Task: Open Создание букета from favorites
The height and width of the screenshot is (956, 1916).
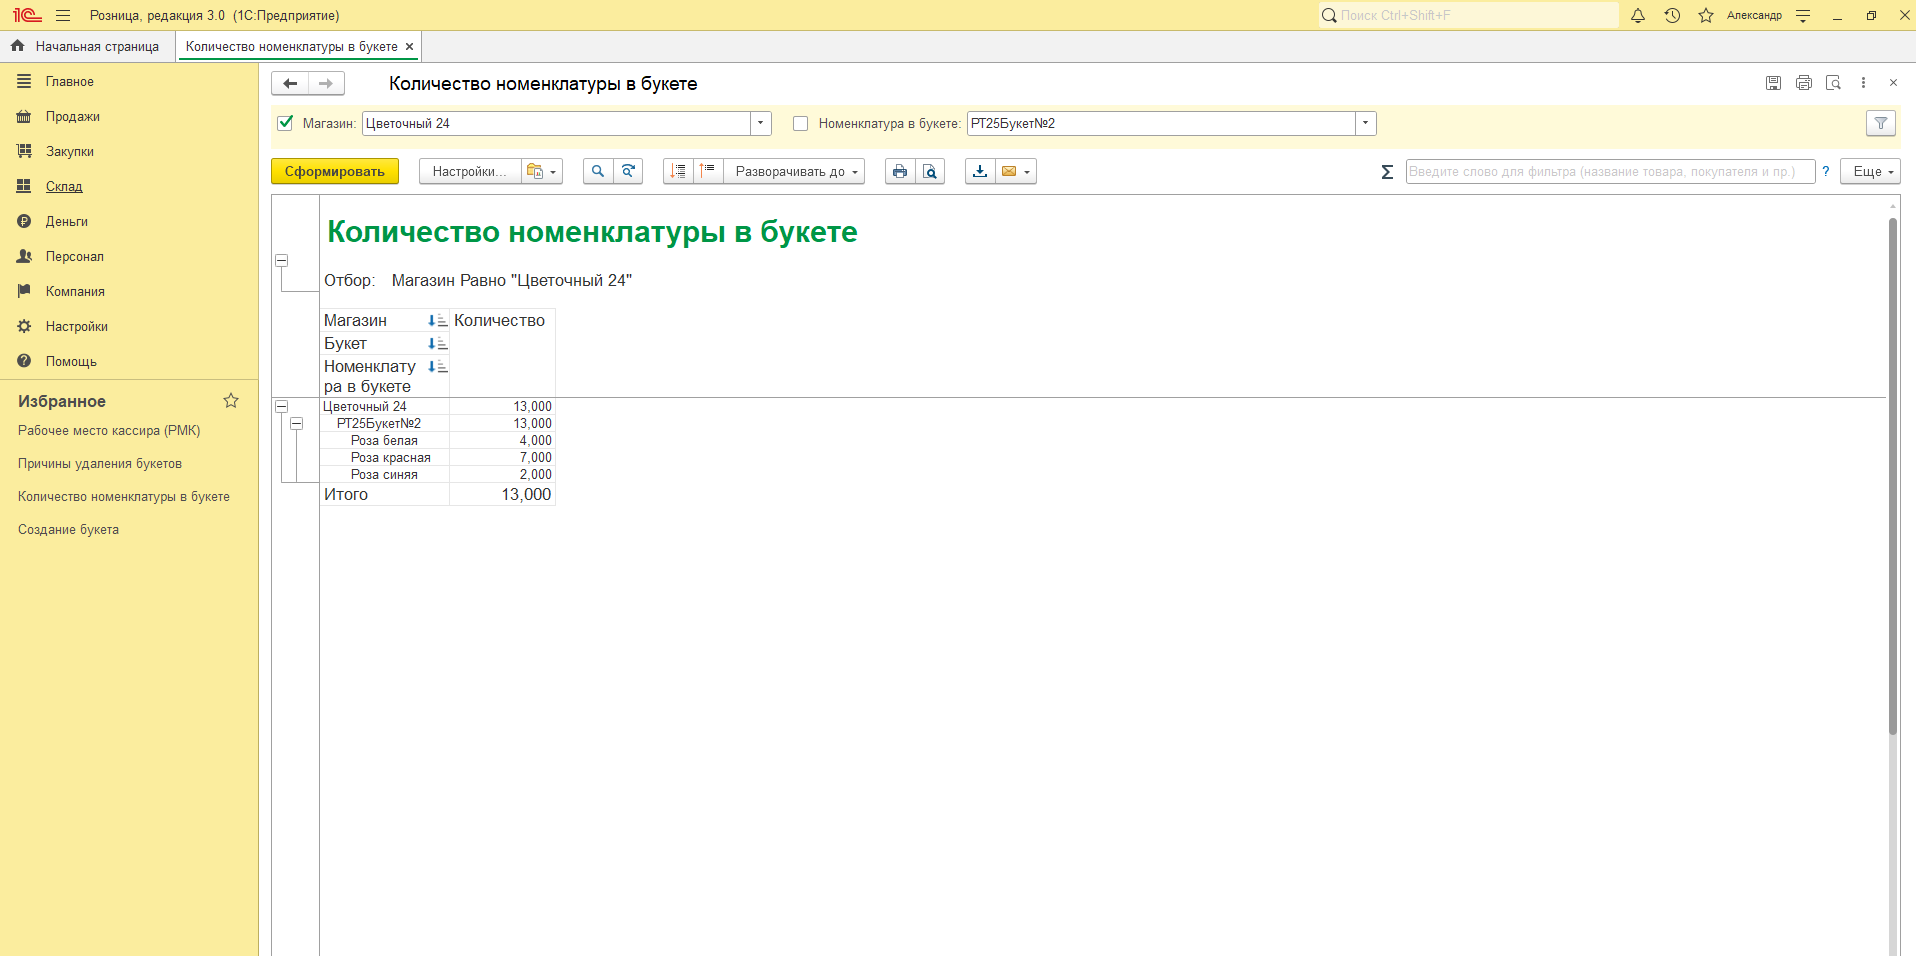Action: (68, 529)
